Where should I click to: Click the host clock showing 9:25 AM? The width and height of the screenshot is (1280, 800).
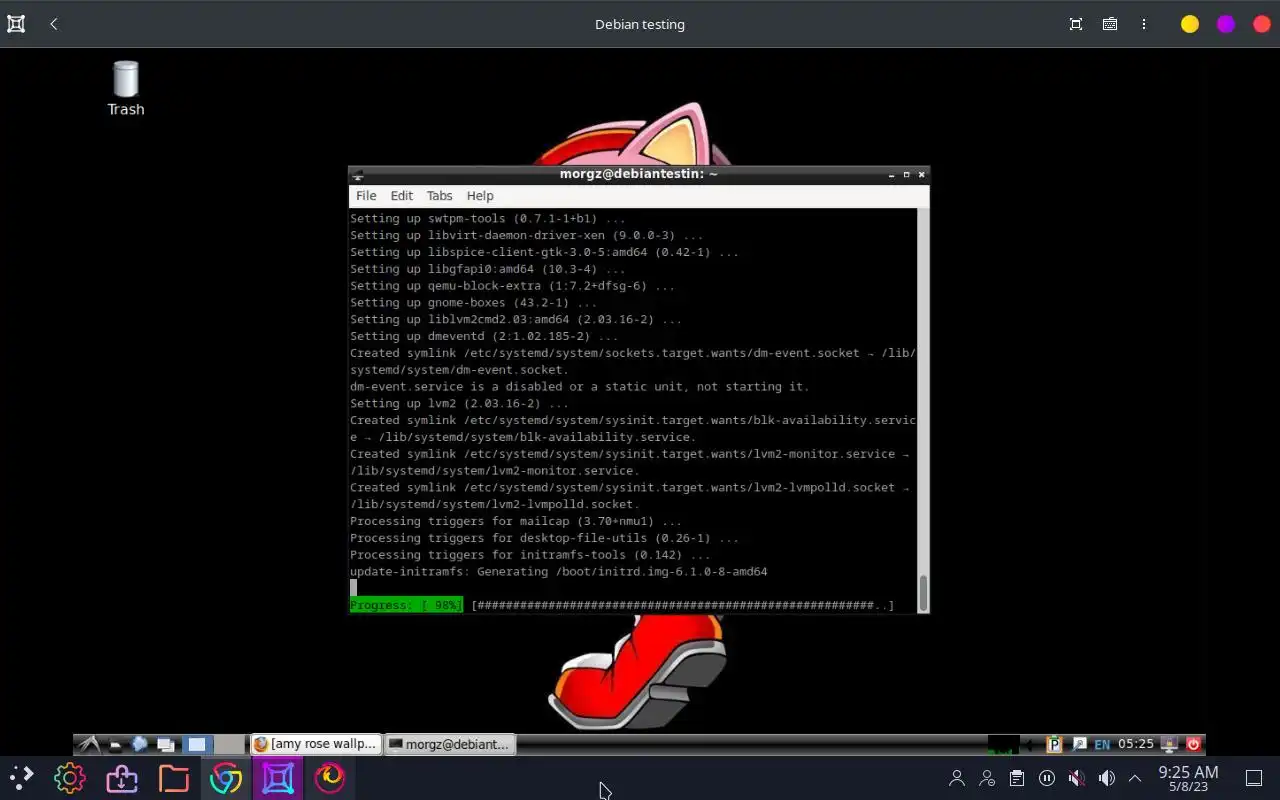pyautogui.click(x=1188, y=778)
